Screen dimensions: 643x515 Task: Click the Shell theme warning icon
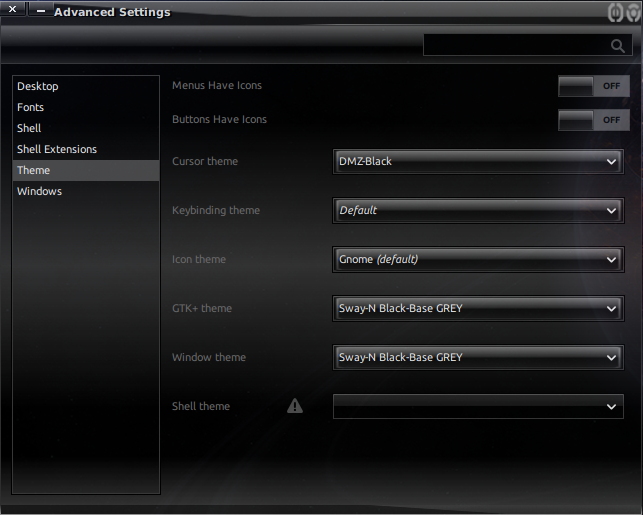(295, 406)
